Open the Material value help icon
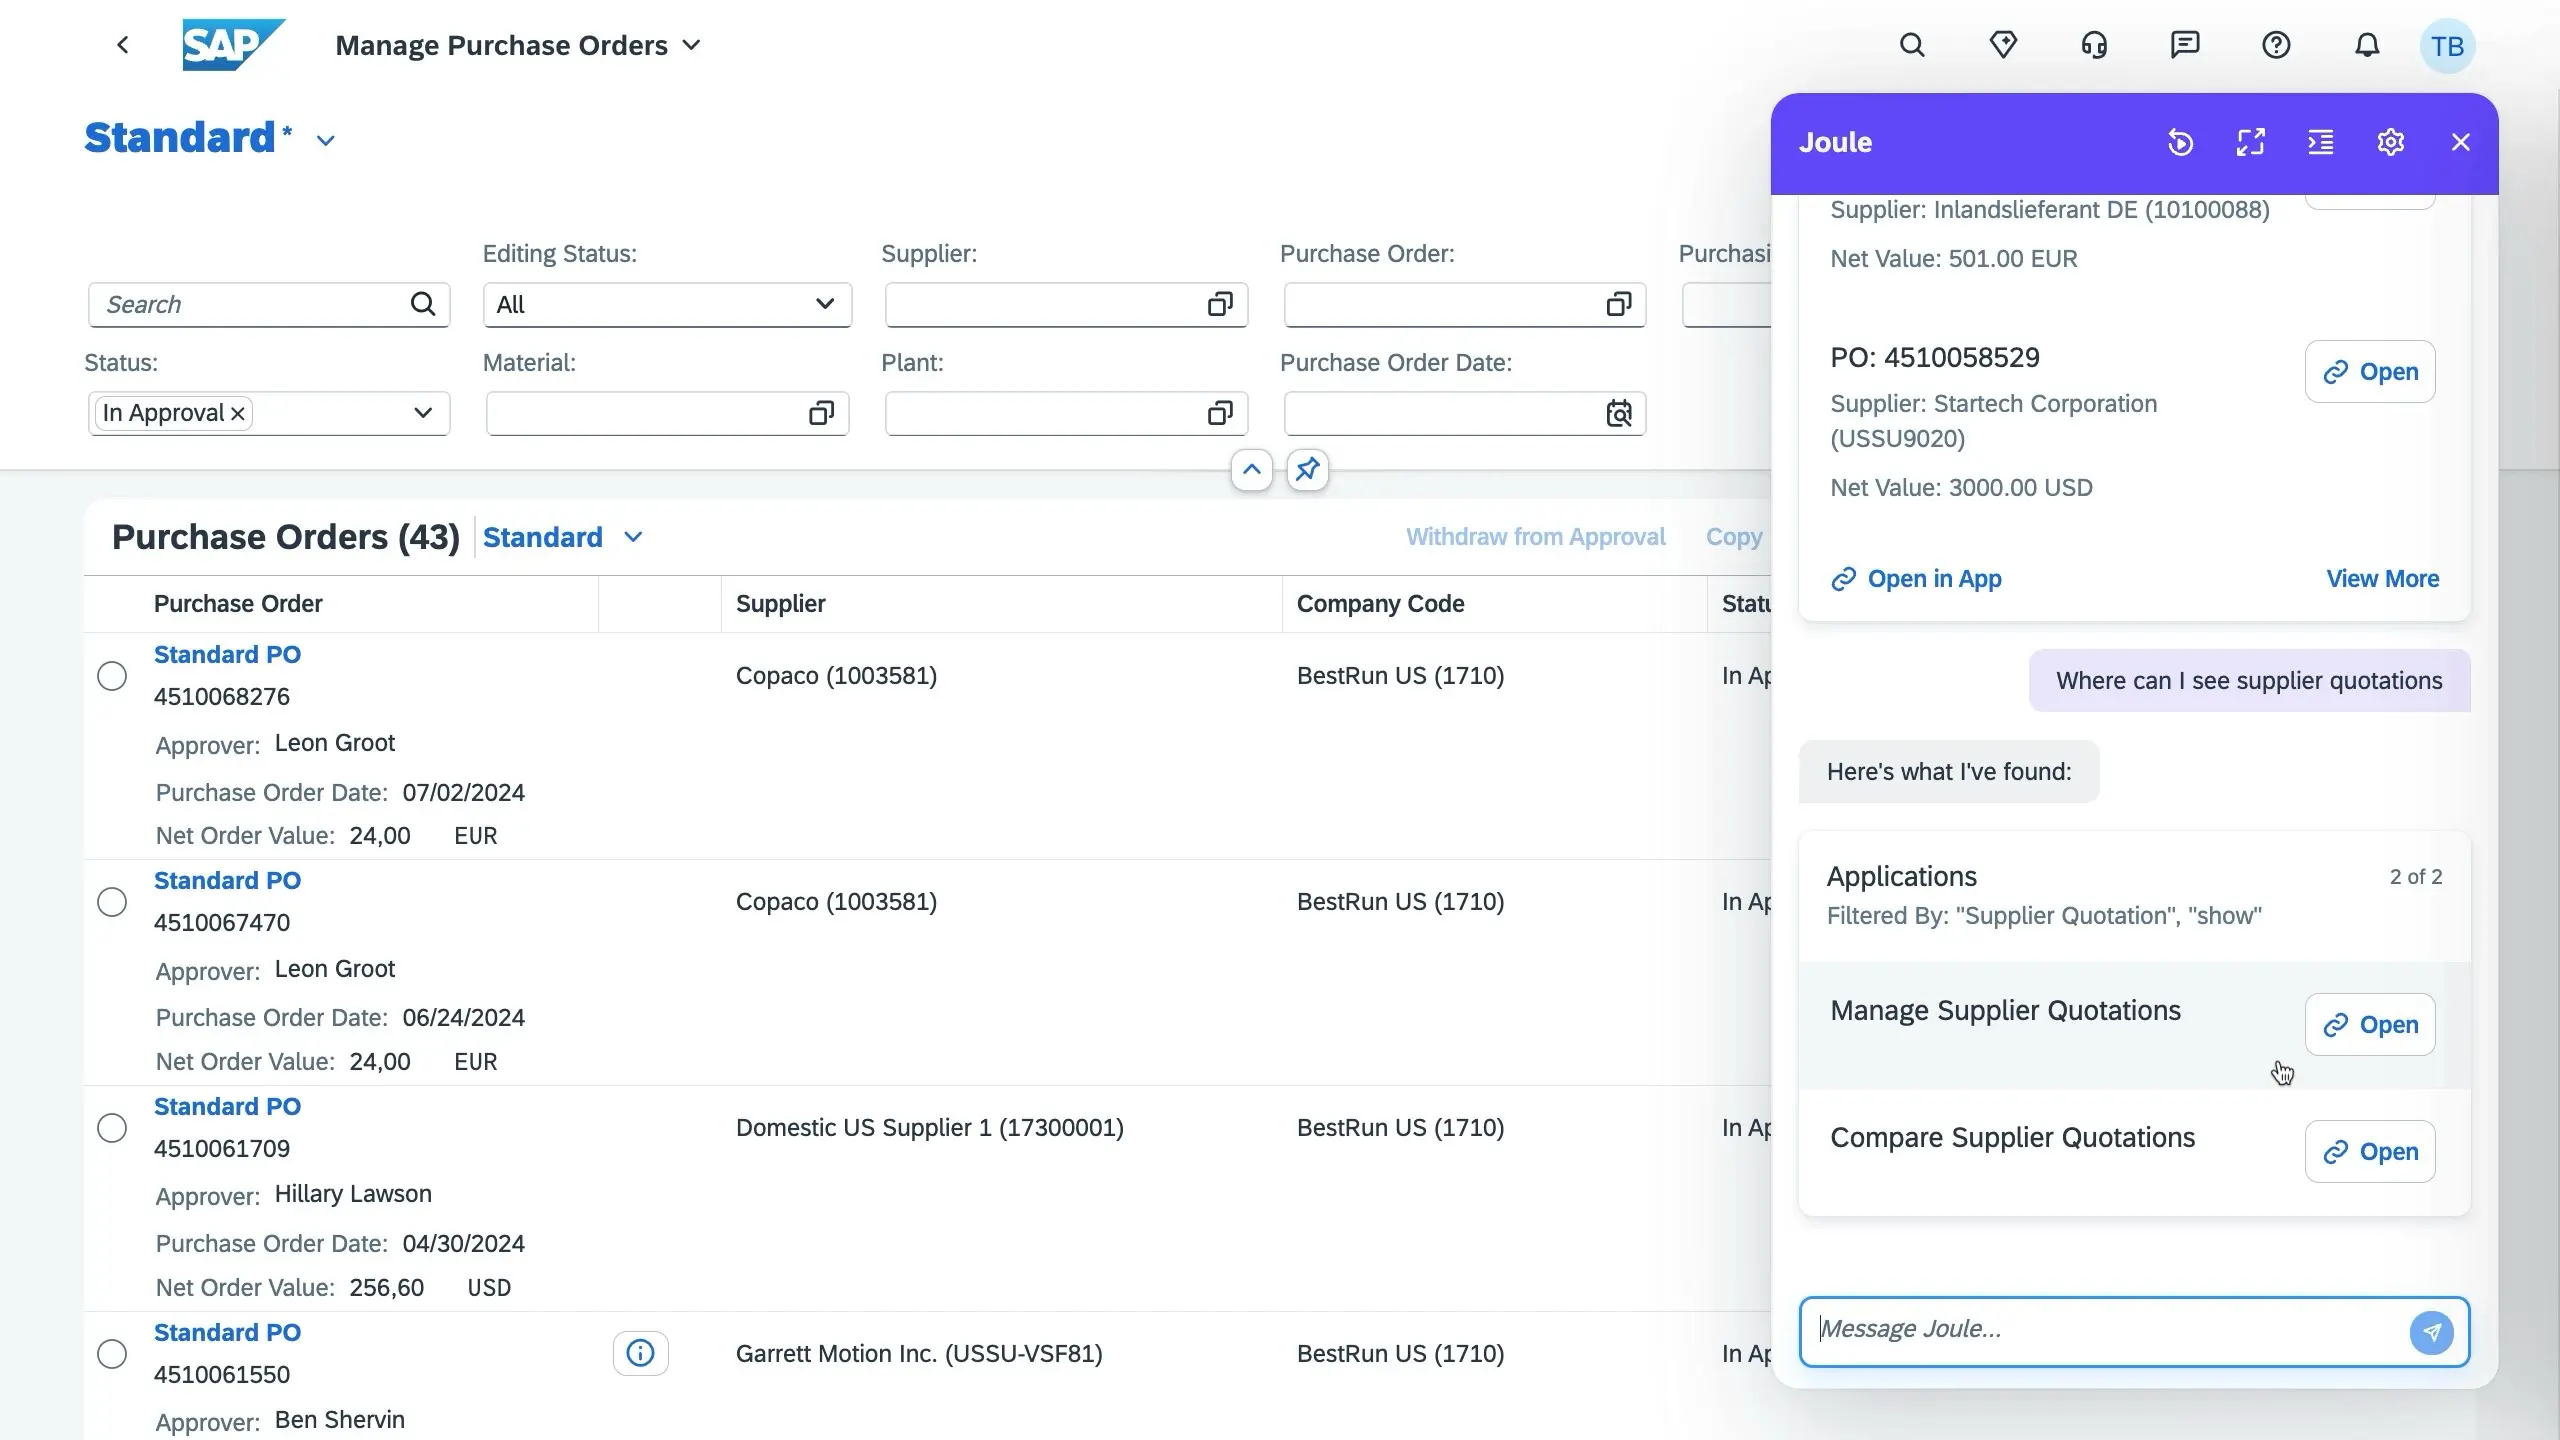The width and height of the screenshot is (2560, 1440). tap(821, 413)
